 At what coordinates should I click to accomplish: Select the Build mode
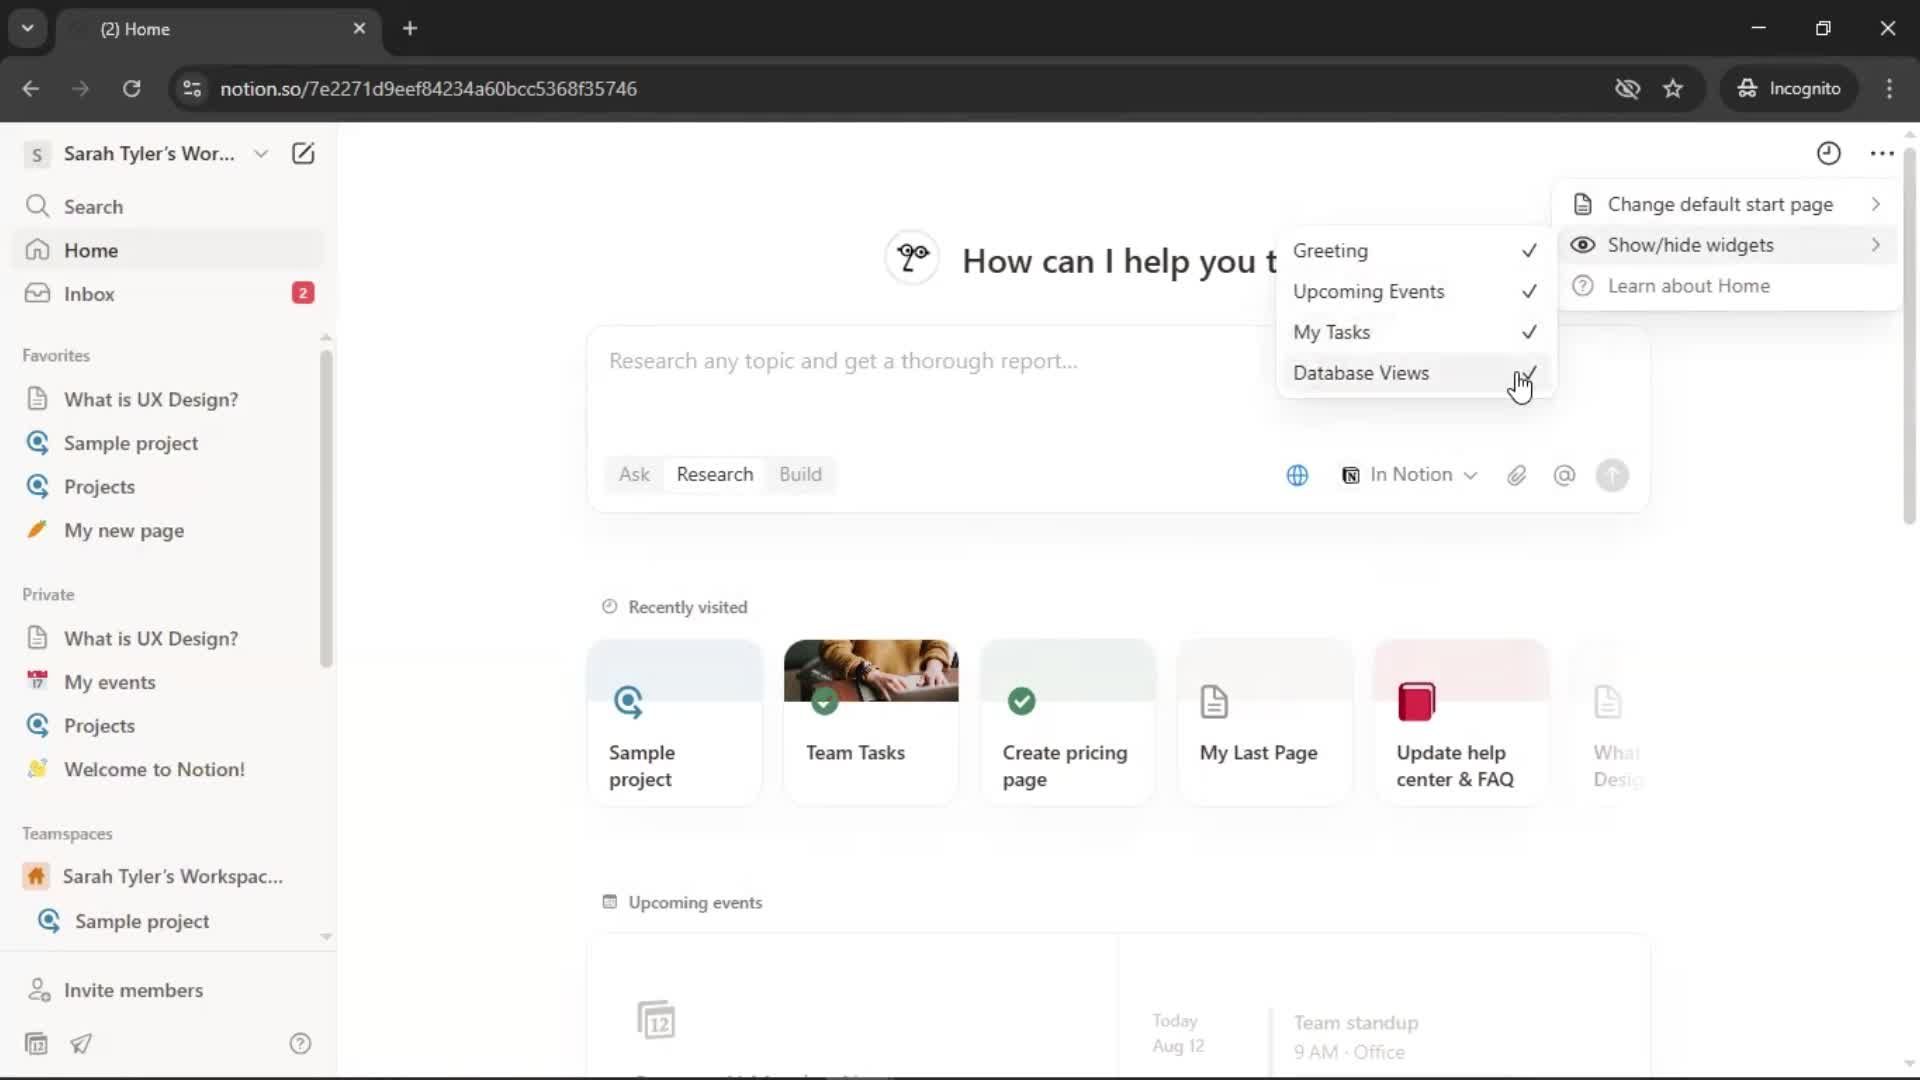[800, 475]
